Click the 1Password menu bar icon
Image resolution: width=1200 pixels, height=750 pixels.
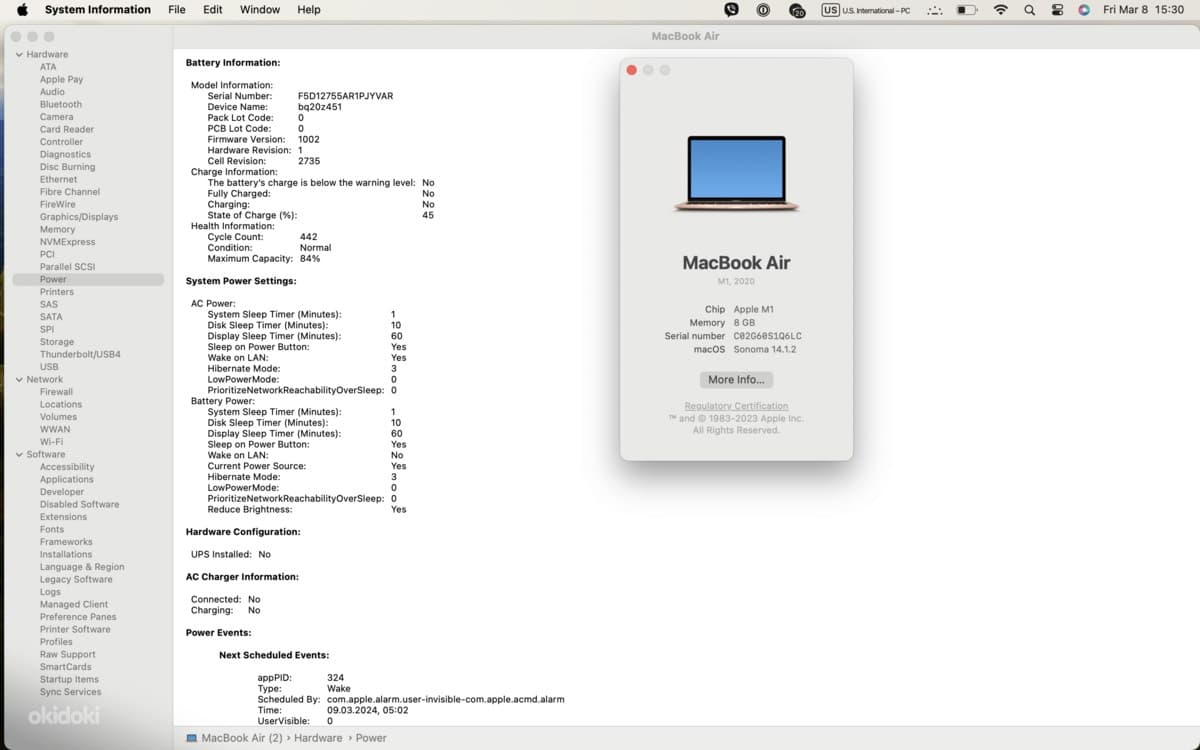click(763, 9)
